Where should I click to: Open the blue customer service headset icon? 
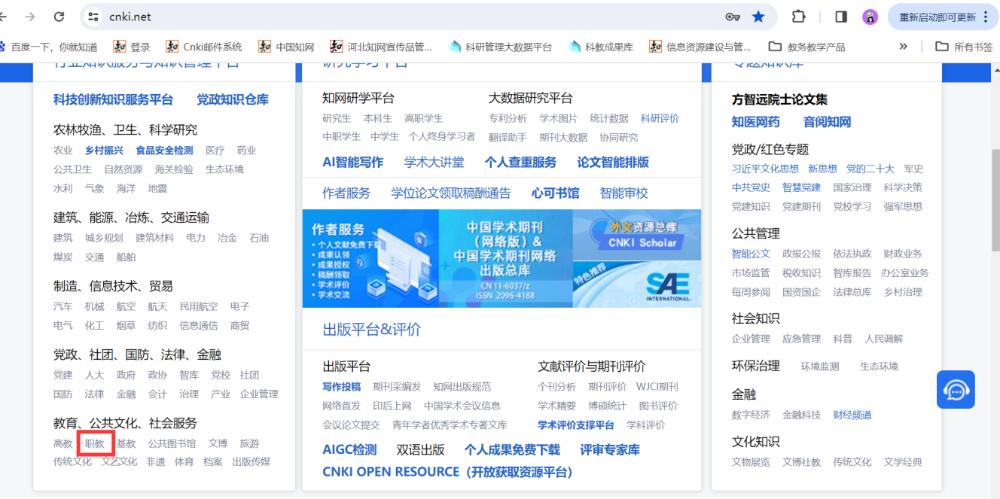(x=955, y=389)
